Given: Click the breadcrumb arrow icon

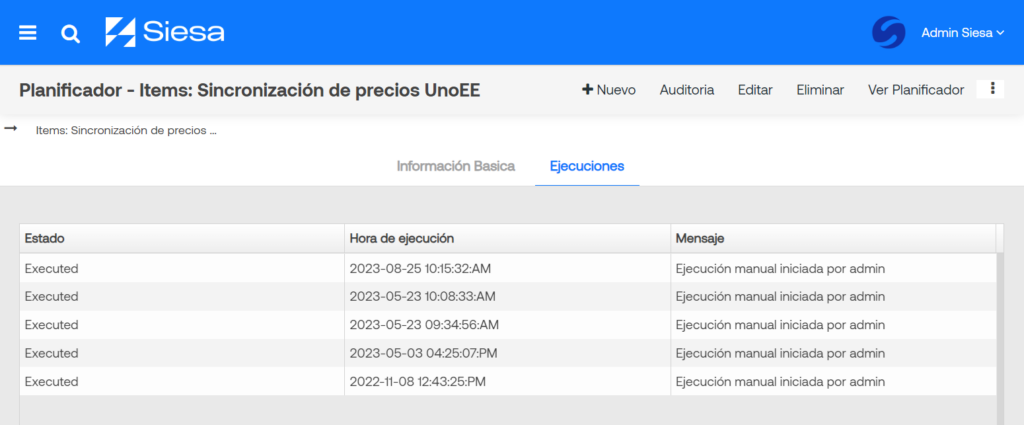Looking at the screenshot, I should point(10,129).
